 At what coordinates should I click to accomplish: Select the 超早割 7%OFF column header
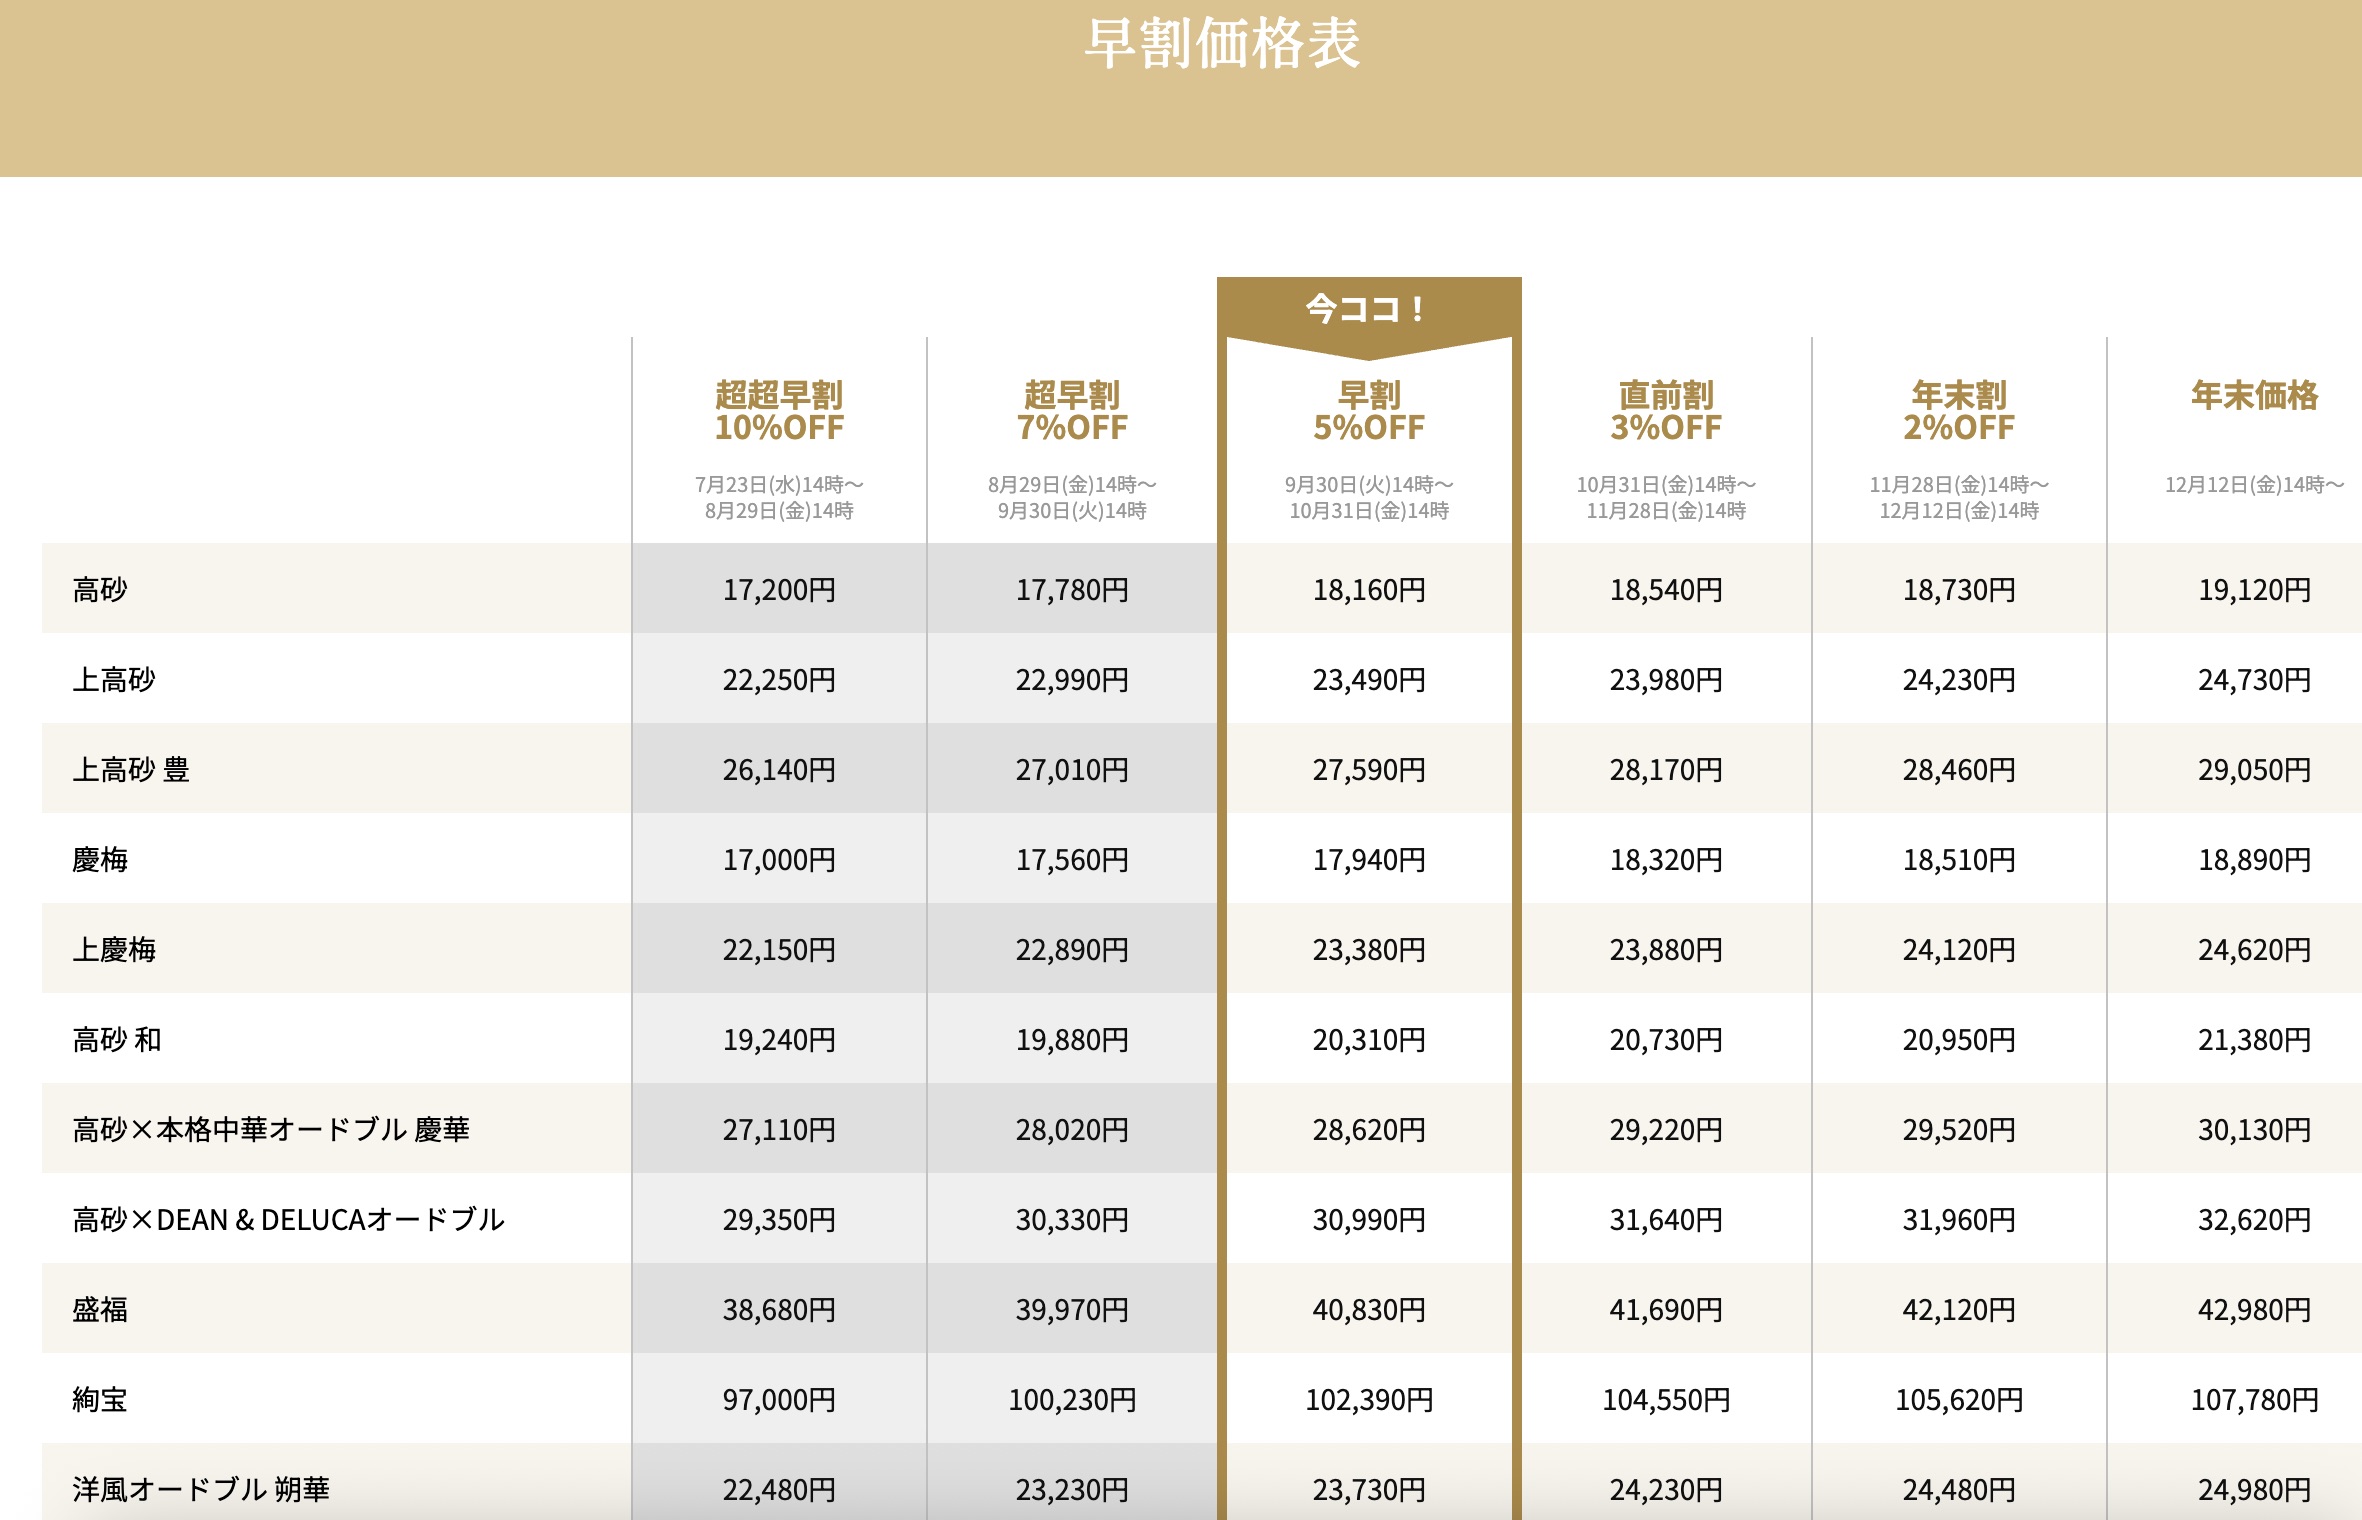(x=1072, y=411)
